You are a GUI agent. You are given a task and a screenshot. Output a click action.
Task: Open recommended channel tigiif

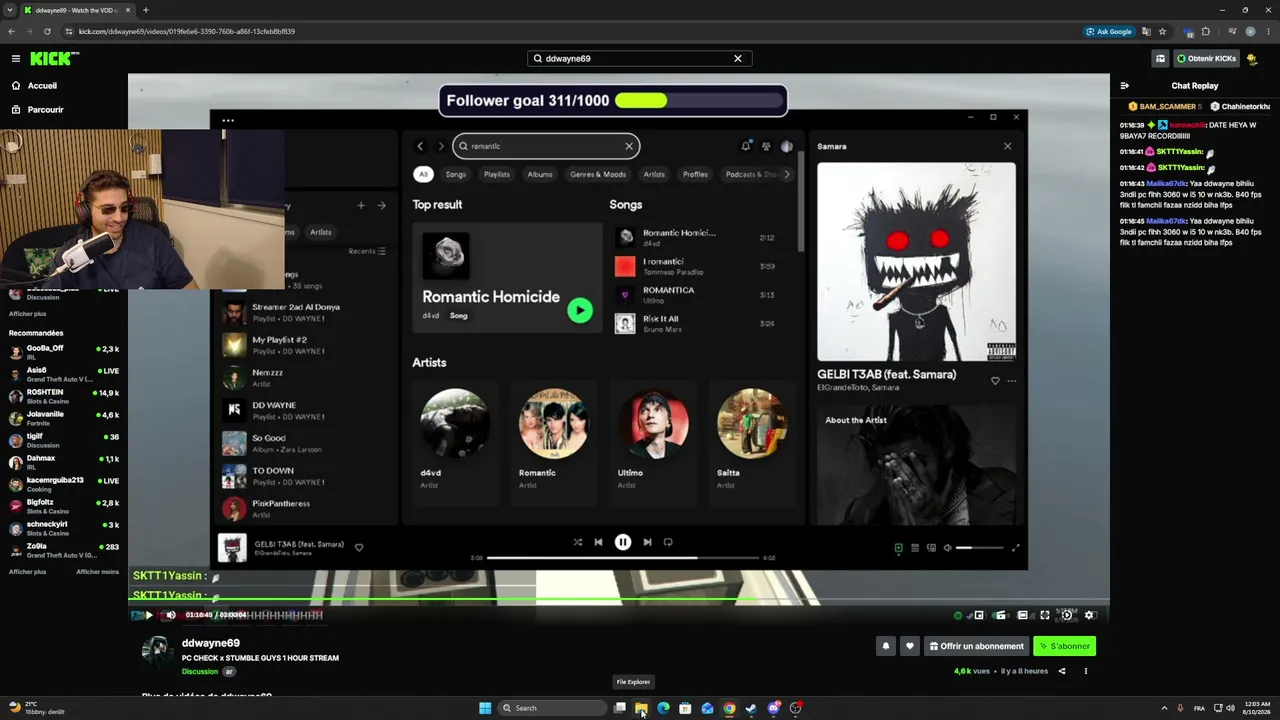pyautogui.click(x=64, y=439)
